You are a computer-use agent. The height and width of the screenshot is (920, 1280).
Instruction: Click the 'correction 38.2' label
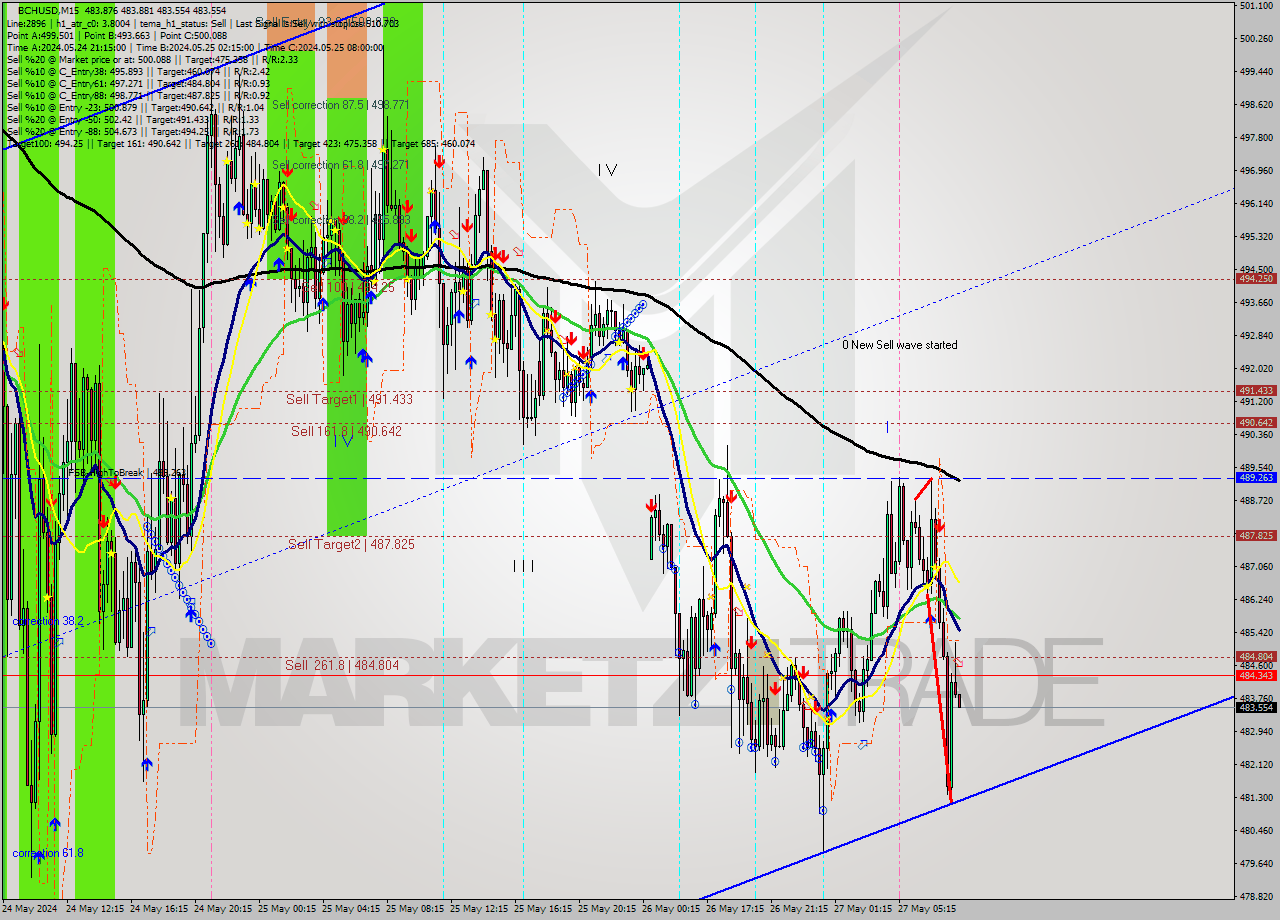tap(47, 621)
